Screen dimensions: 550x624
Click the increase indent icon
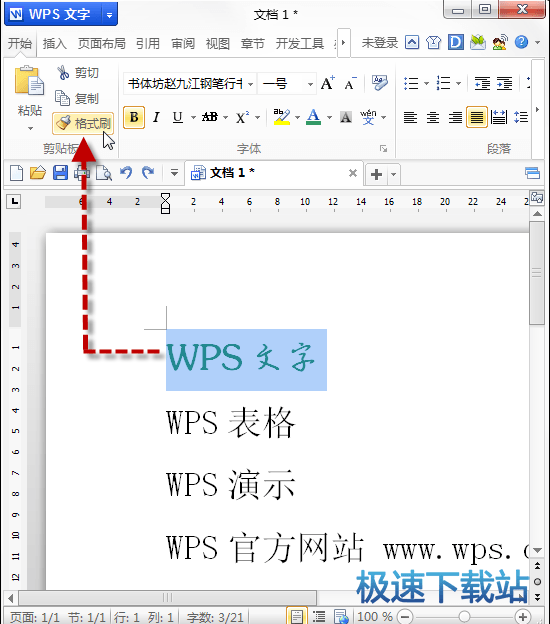click(x=504, y=83)
